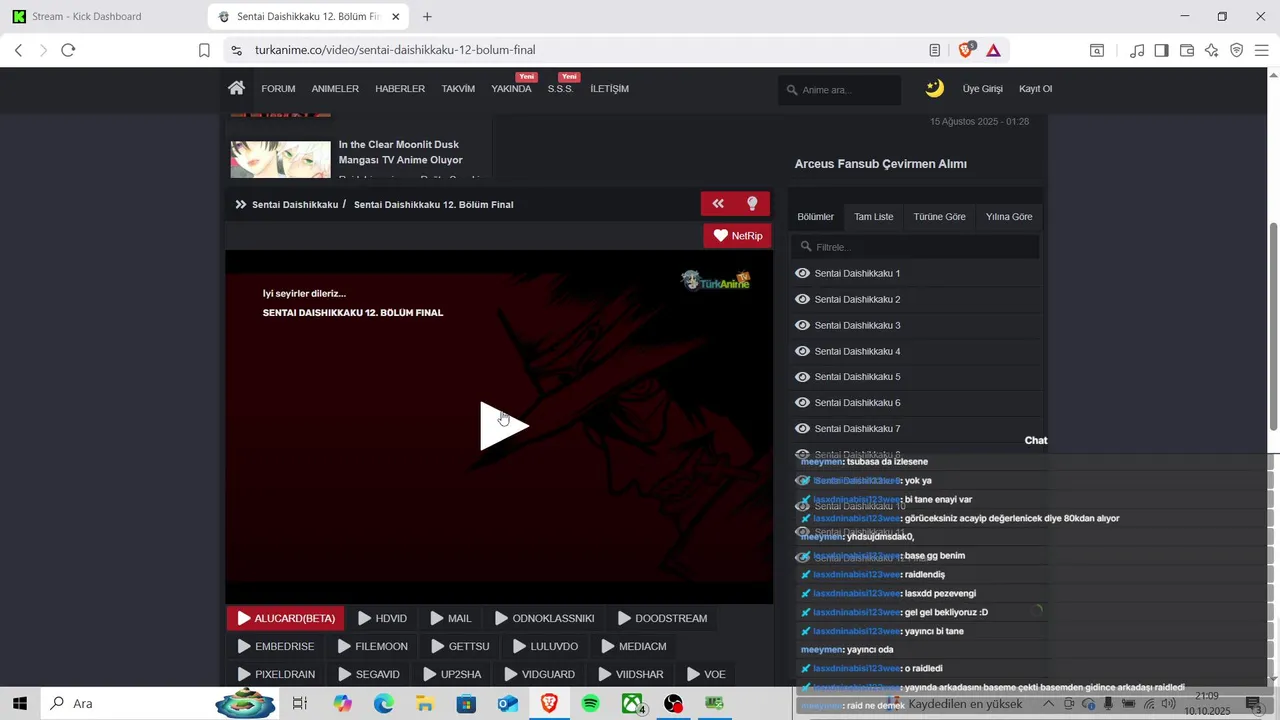
Task: Toggle watched eye for Sentai Daishikkaku 3
Action: coord(802,325)
